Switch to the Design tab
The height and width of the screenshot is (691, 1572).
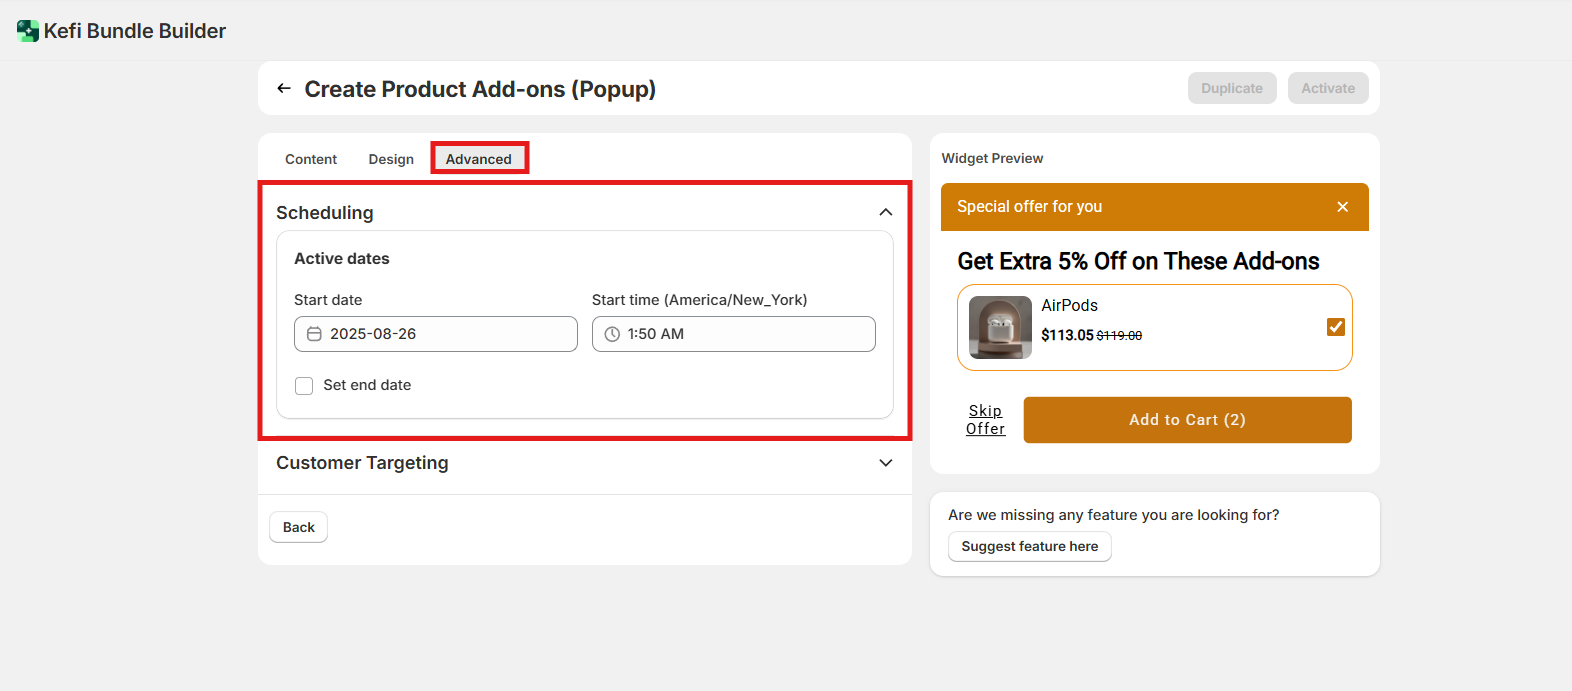[391, 159]
